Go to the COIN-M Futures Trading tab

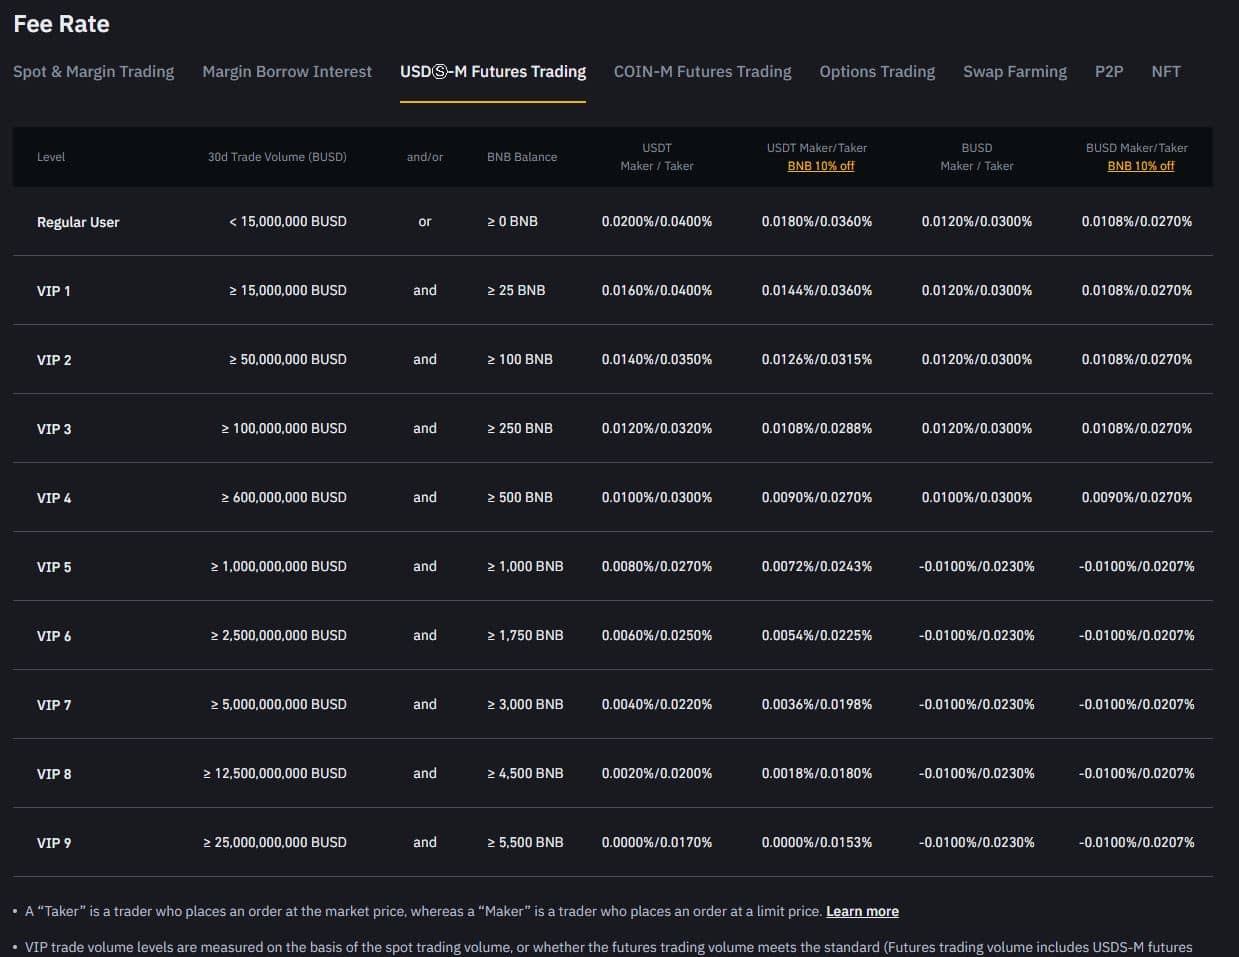pos(702,72)
